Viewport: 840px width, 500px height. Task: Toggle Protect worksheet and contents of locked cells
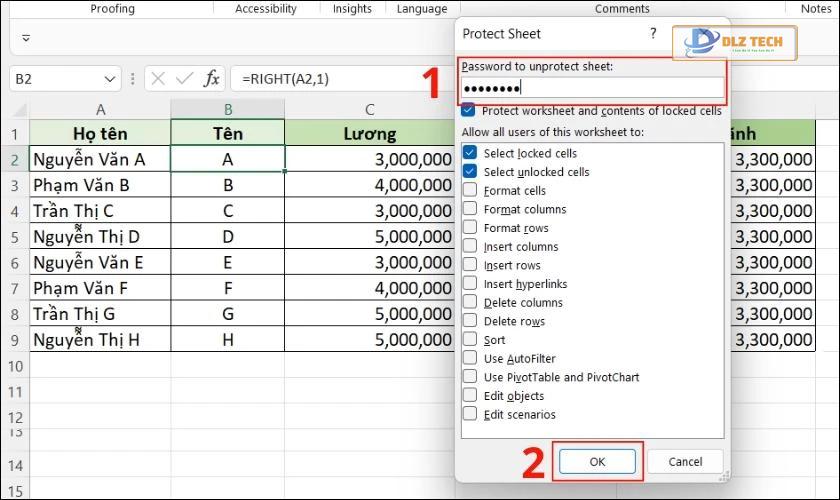click(468, 110)
